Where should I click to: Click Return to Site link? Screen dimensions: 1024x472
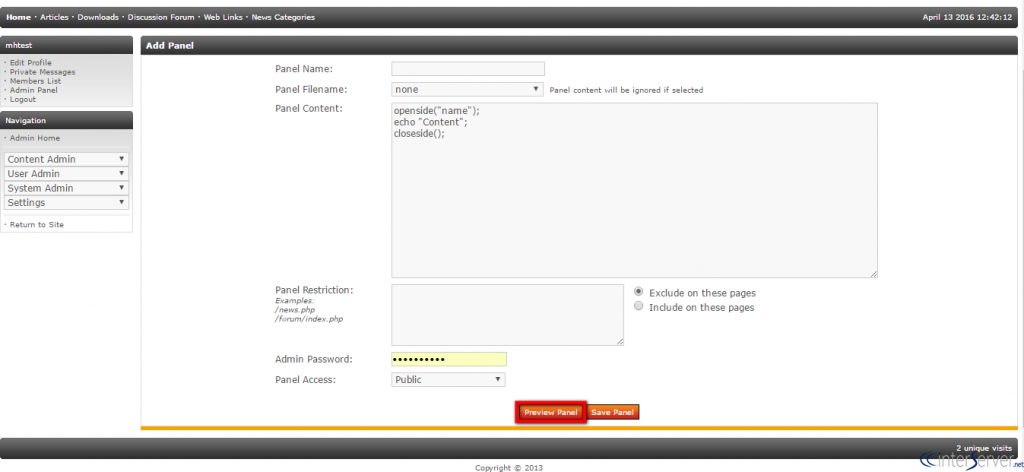tap(37, 225)
